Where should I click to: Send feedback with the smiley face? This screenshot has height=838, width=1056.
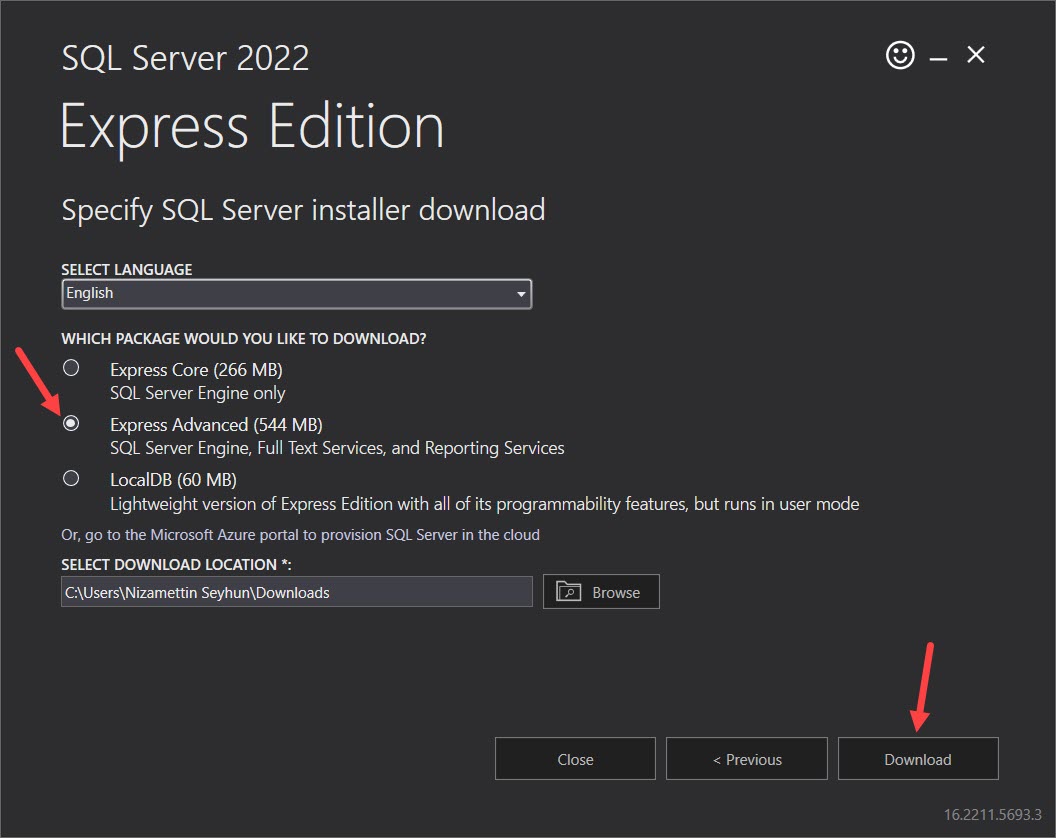[x=899, y=55]
